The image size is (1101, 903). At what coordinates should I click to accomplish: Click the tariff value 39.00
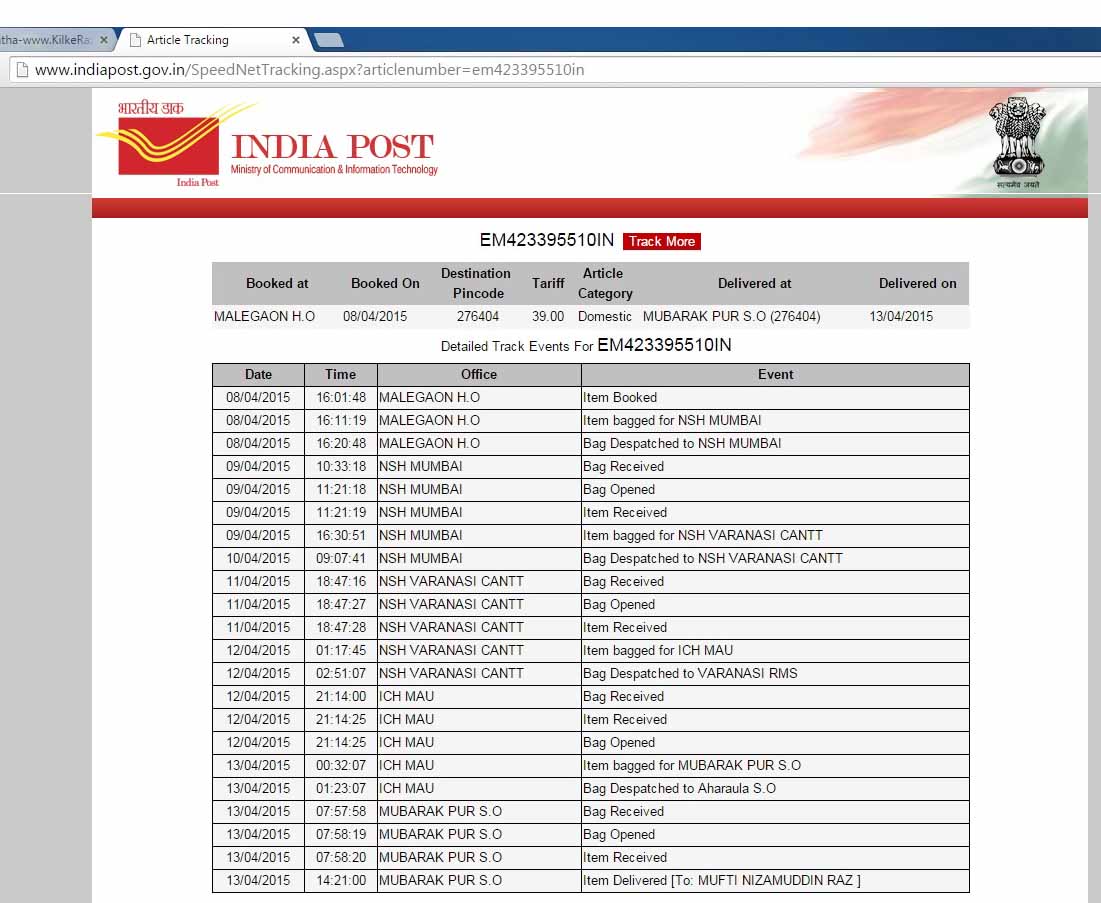coord(548,316)
